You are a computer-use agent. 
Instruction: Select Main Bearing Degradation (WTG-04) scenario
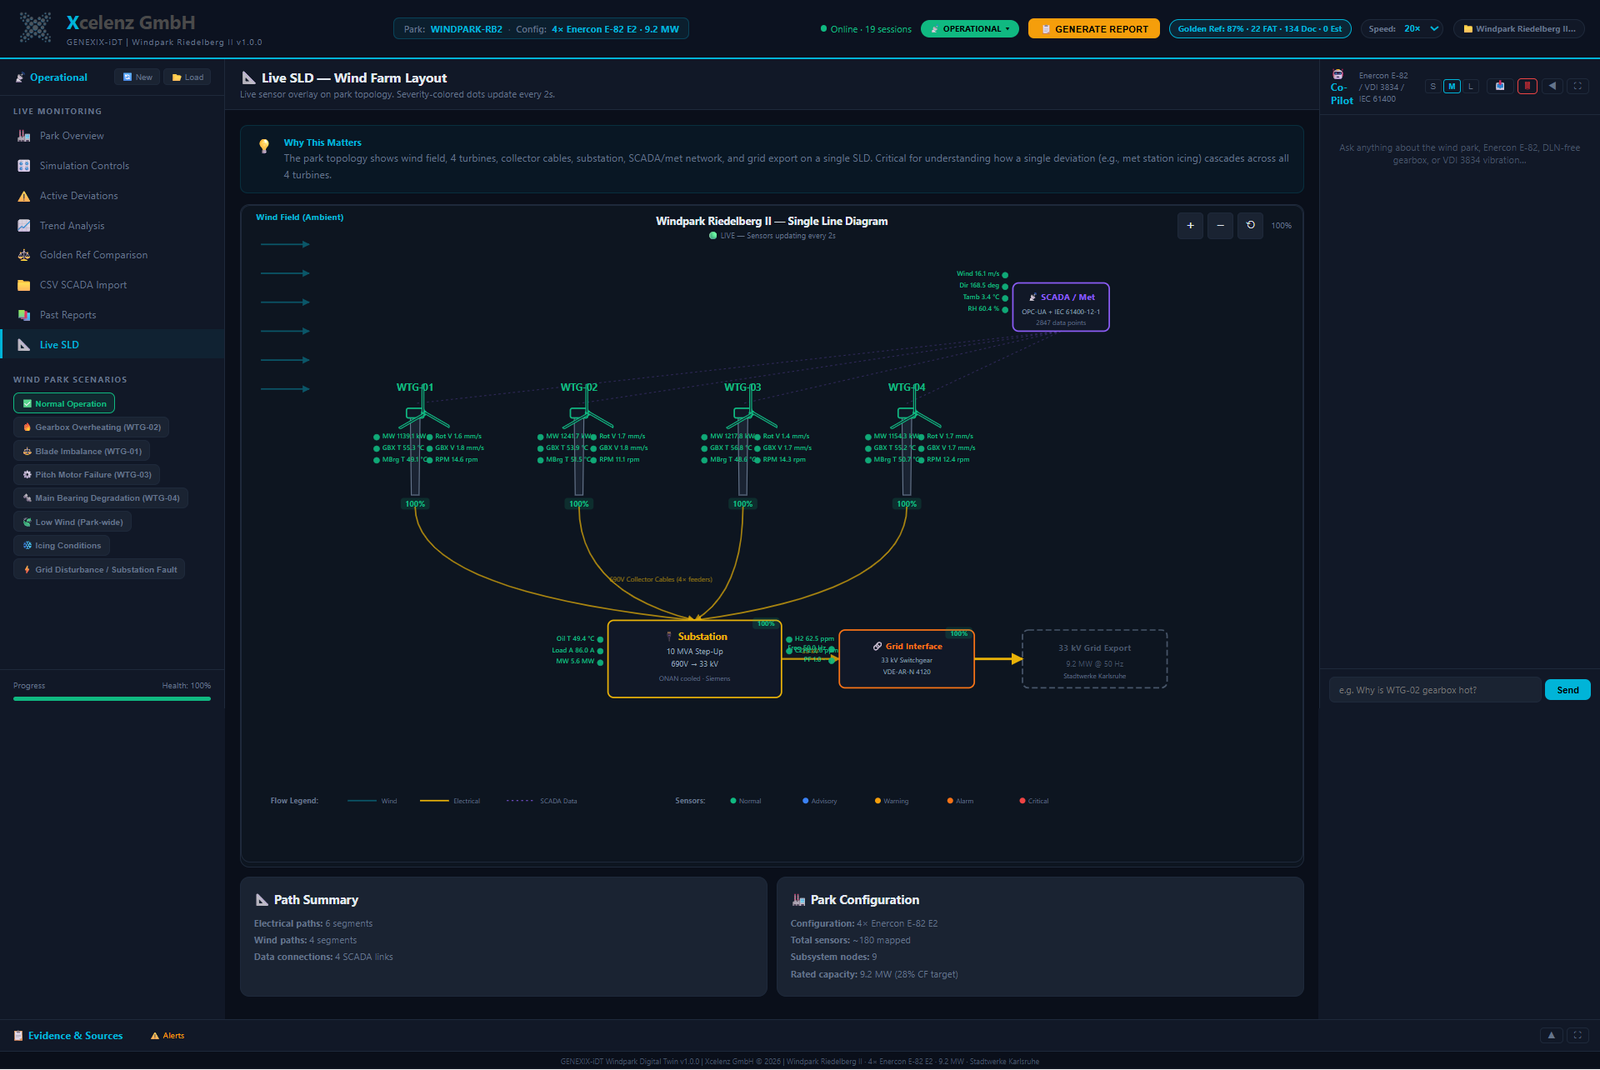(x=101, y=498)
